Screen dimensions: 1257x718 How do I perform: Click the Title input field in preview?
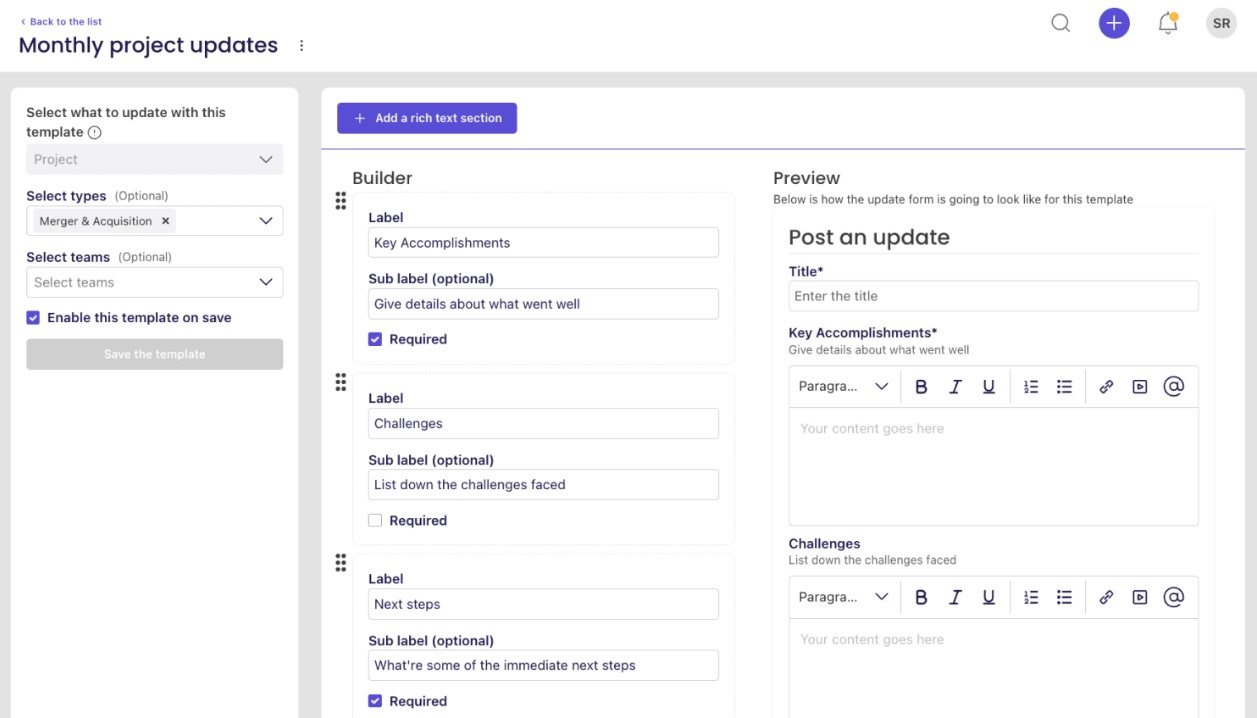pos(993,296)
